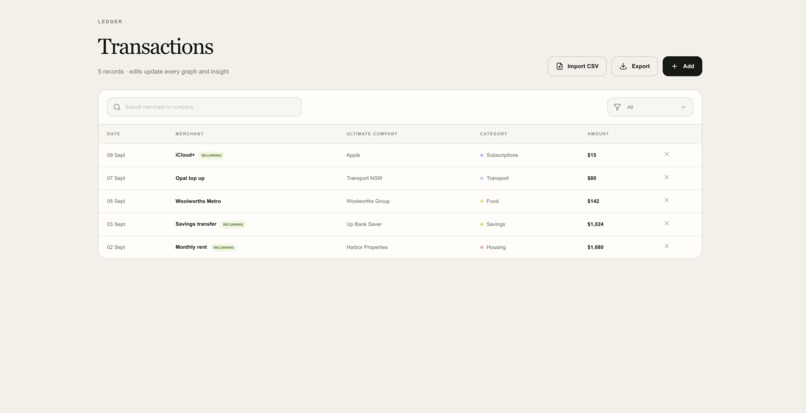This screenshot has height=413, width=806.
Task: Click the Recurring badge on iCloud+
Action: click(211, 155)
